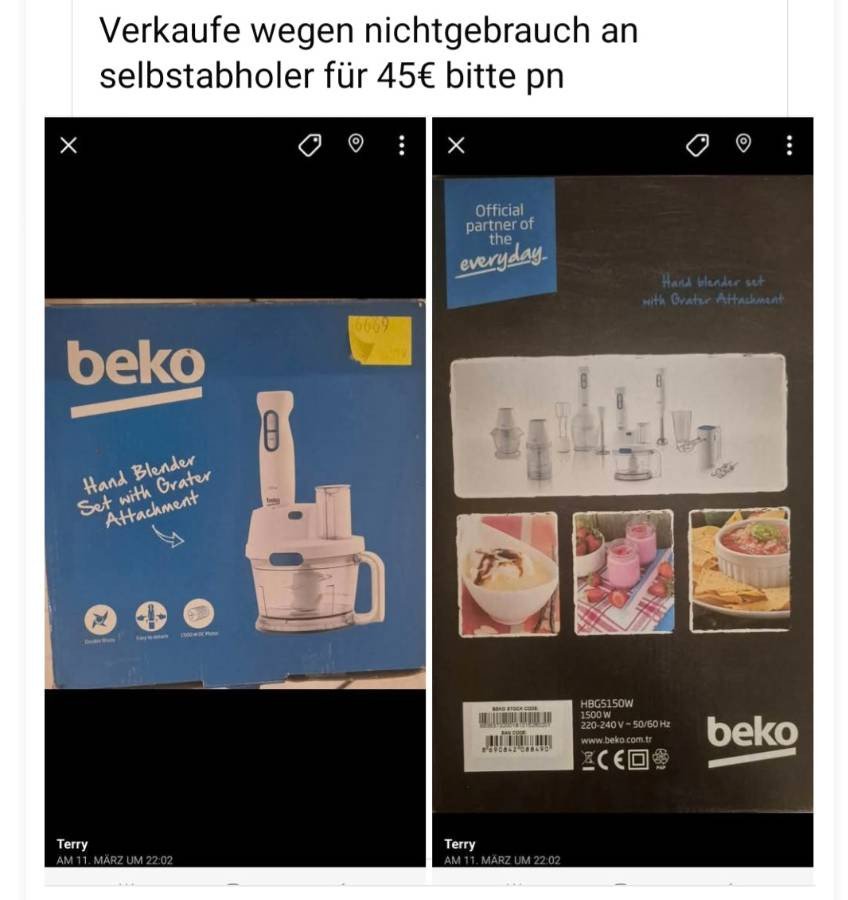Tap the location pin above the black box-back photo

pyautogui.click(x=744, y=143)
